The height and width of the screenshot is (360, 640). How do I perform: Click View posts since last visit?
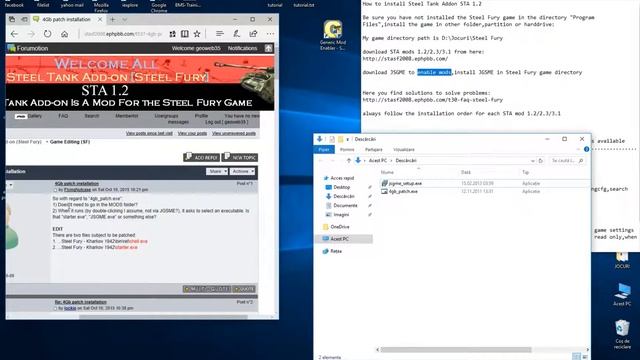[x=149, y=133]
